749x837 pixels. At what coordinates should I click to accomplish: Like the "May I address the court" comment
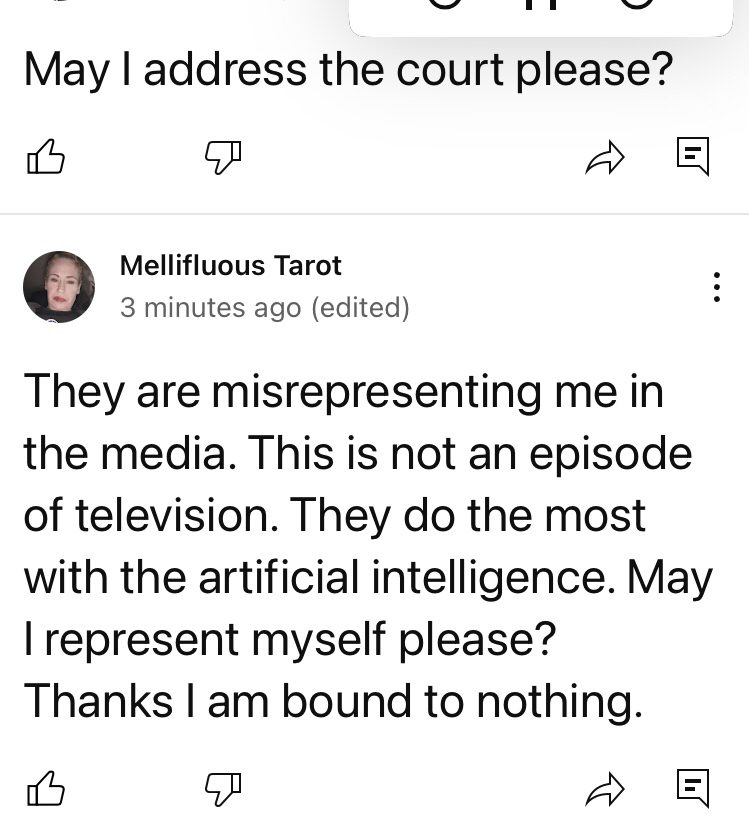[44, 156]
